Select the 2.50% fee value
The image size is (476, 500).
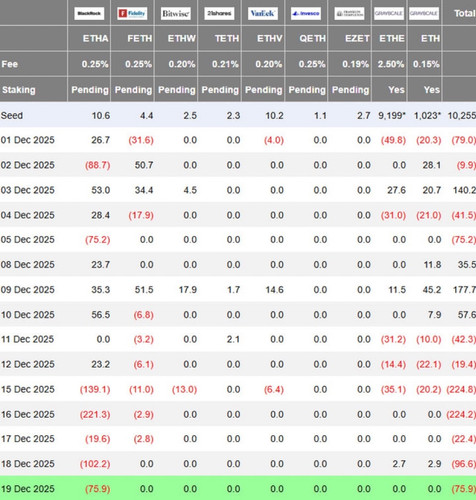pos(391,64)
